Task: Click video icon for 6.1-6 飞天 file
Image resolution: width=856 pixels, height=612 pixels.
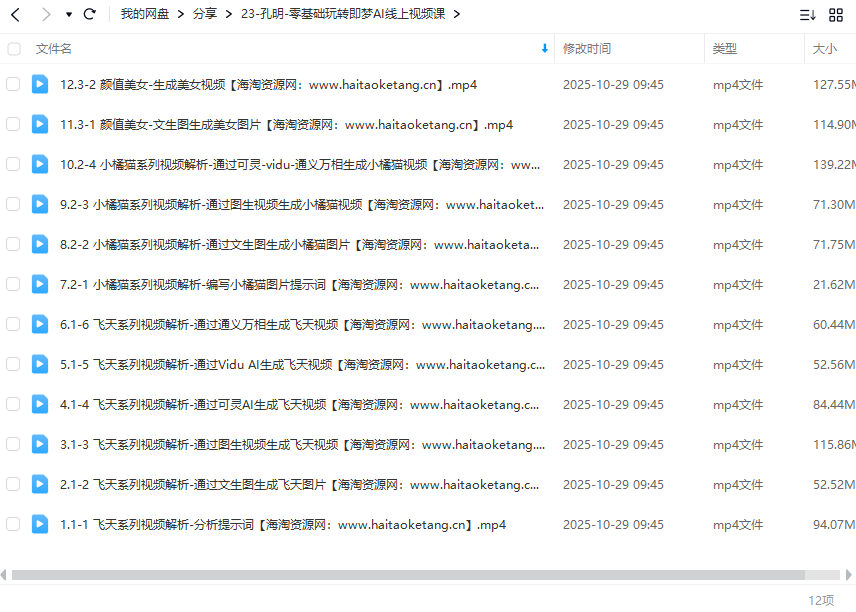Action: pos(39,324)
